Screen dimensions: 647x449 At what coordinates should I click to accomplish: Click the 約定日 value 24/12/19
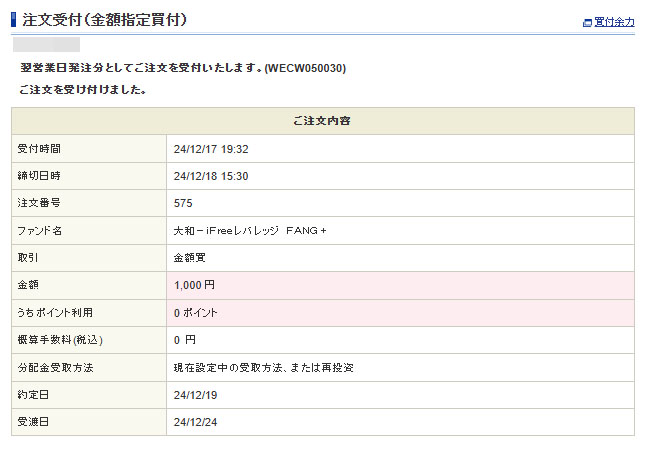pyautogui.click(x=194, y=395)
